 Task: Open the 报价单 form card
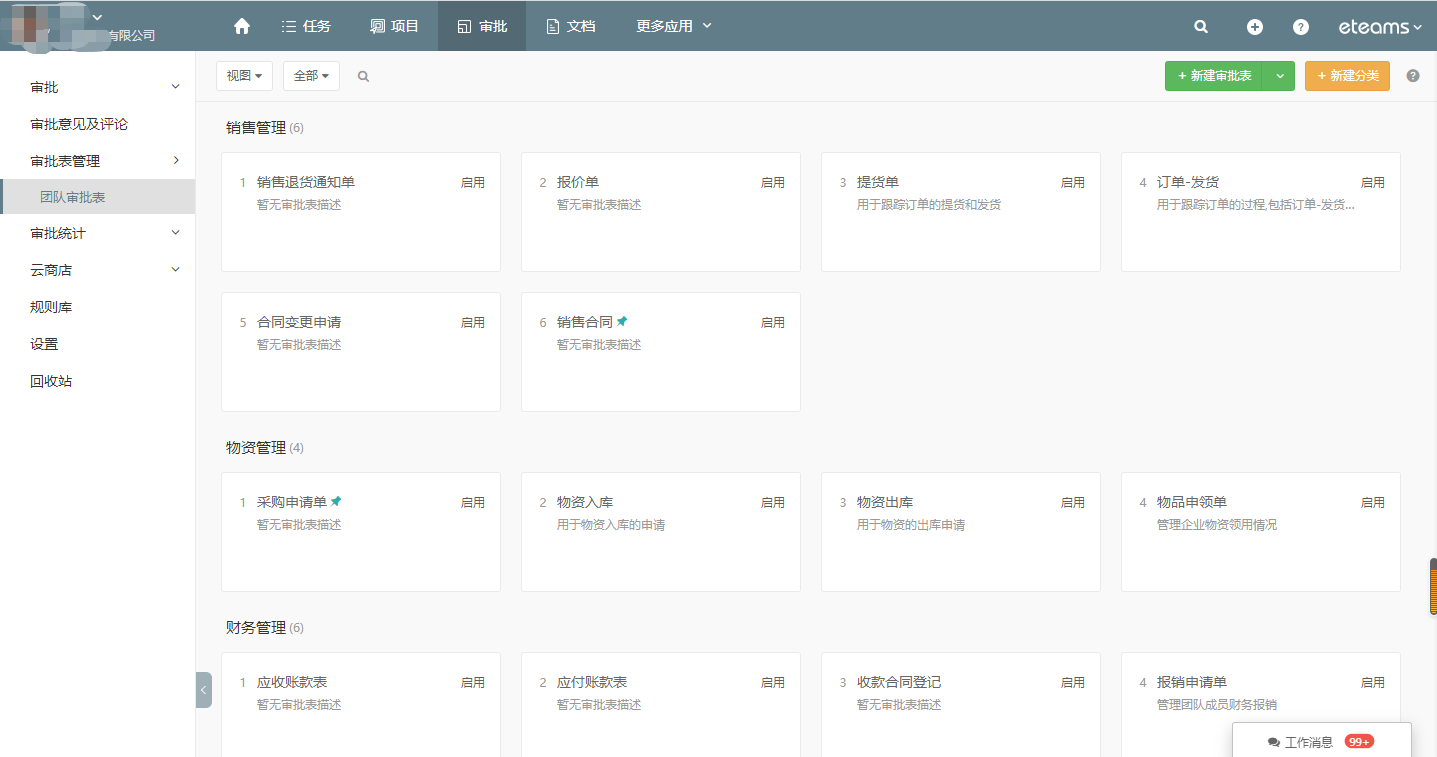(x=661, y=212)
